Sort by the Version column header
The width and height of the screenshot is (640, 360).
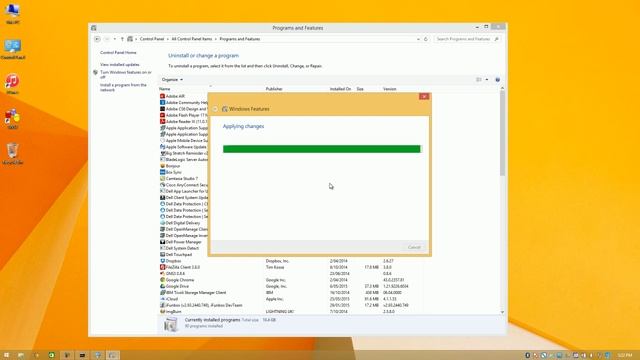pyautogui.click(x=389, y=89)
